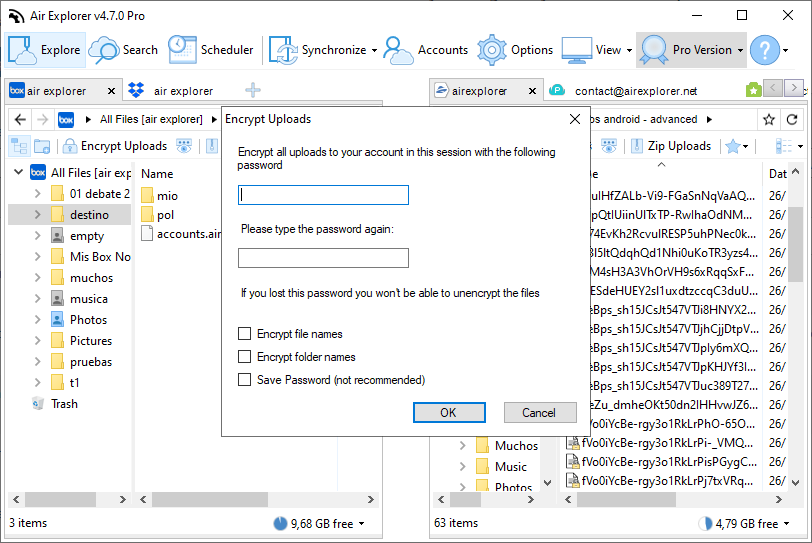
Task: Refresh the right pane listing
Action: click(x=792, y=120)
